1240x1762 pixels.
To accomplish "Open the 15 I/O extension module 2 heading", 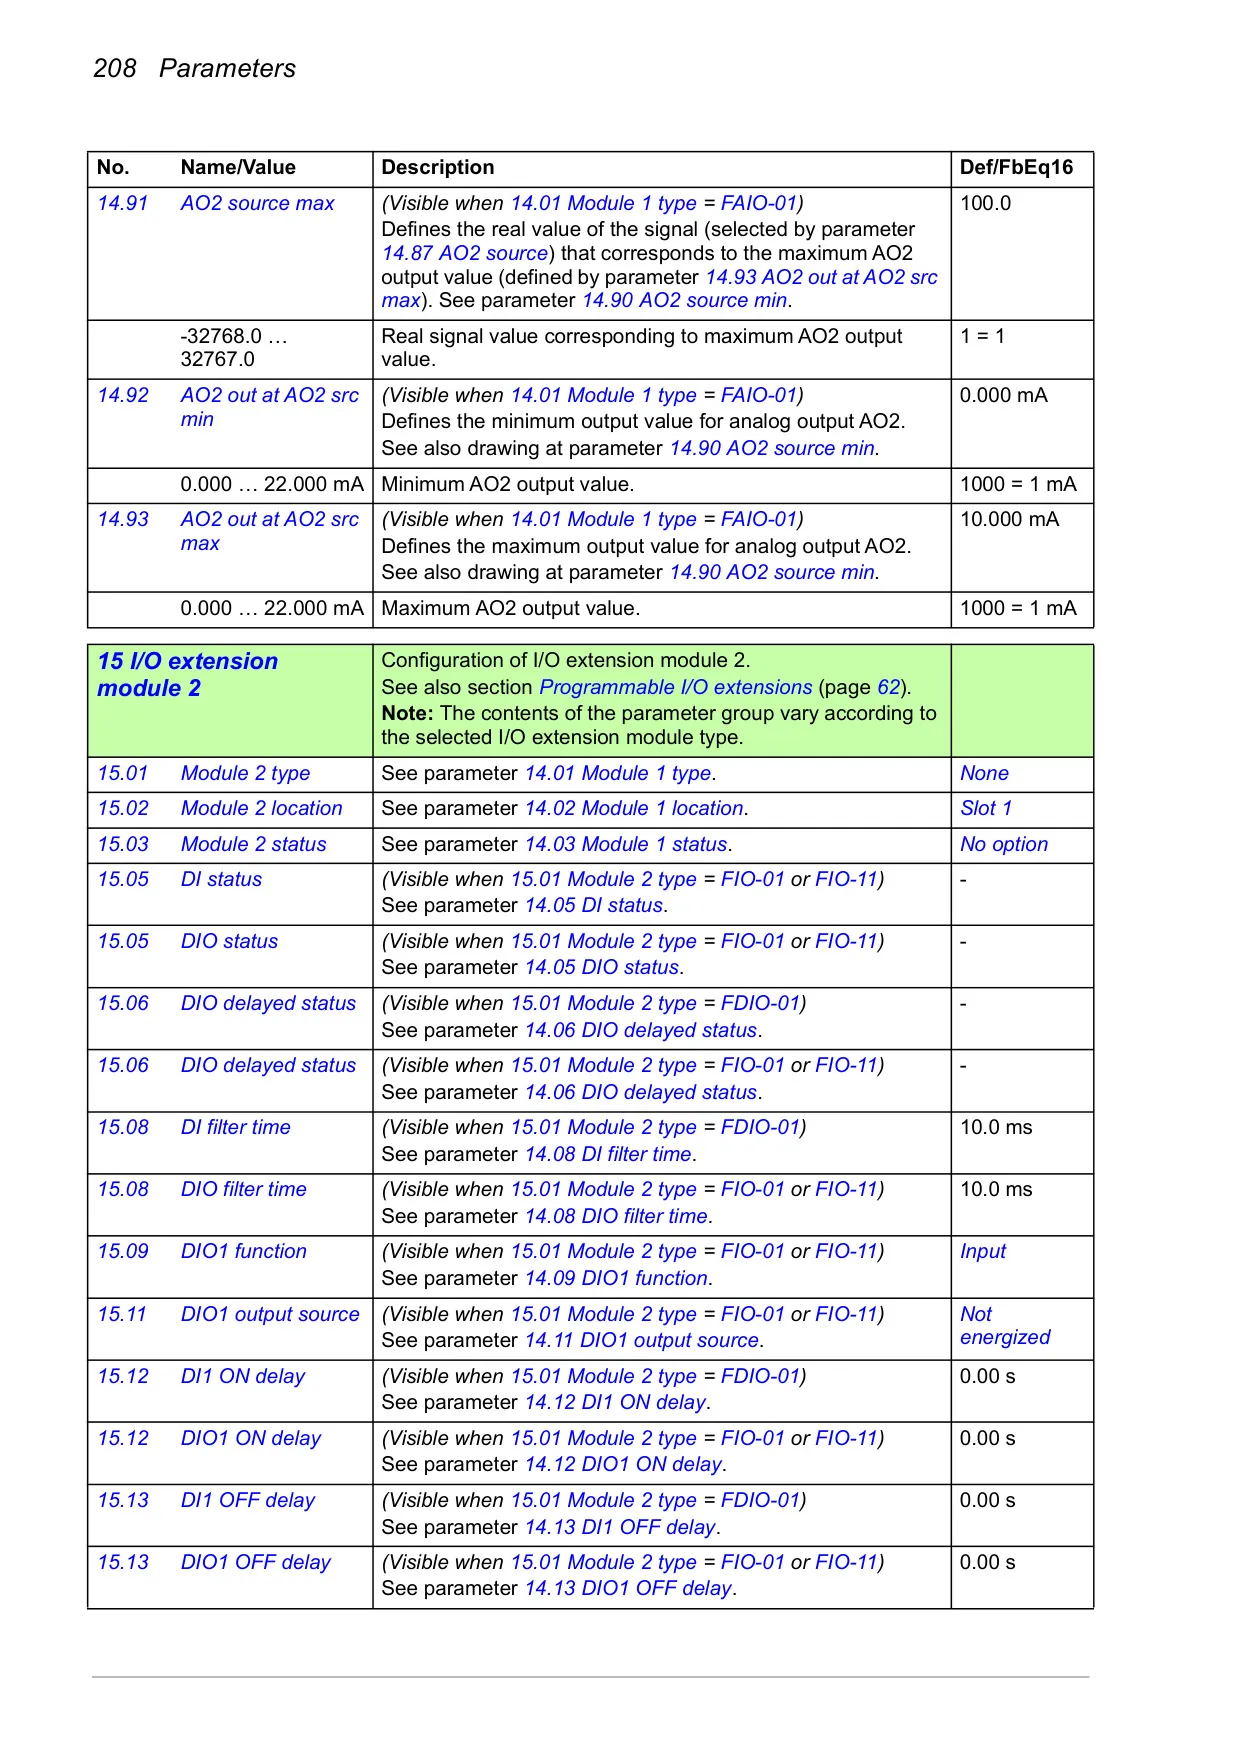I will [188, 674].
